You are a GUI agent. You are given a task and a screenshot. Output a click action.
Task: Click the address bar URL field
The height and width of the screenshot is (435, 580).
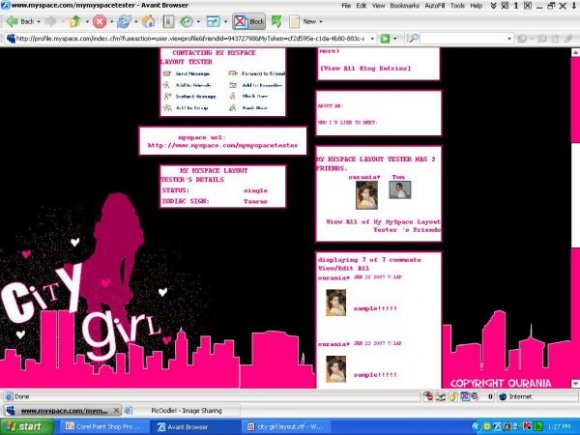[x=190, y=38]
